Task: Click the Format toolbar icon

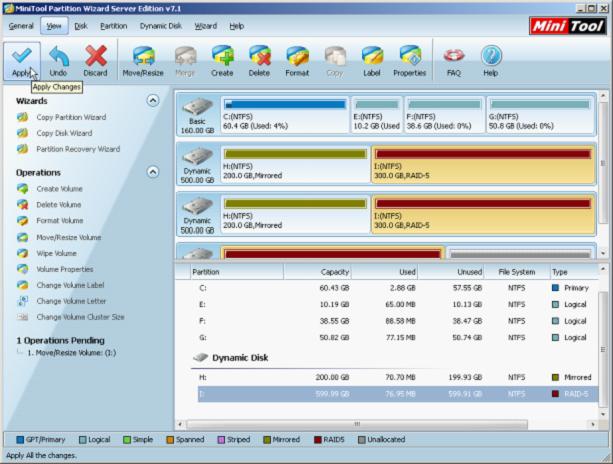Action: tap(297, 61)
